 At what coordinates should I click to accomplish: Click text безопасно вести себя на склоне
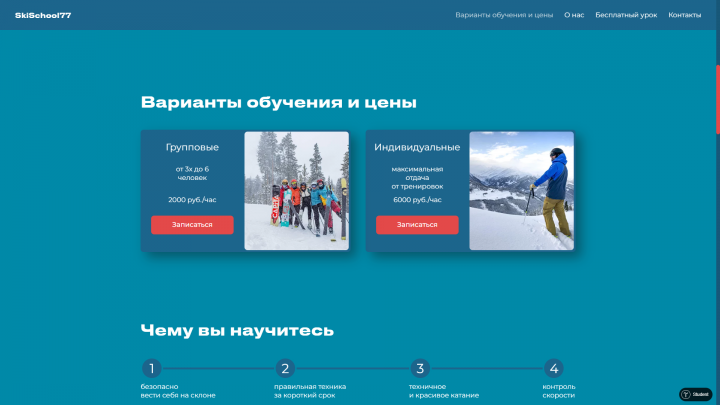pyautogui.click(x=178, y=391)
